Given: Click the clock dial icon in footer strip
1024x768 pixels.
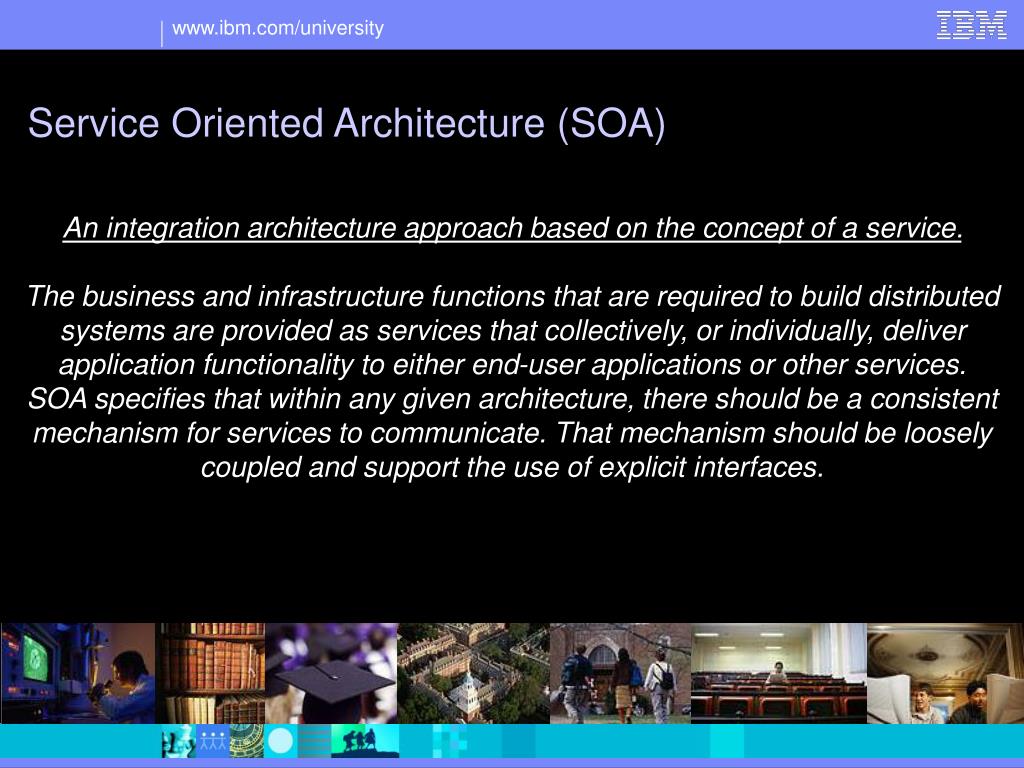Looking at the screenshot, I should [x=247, y=741].
